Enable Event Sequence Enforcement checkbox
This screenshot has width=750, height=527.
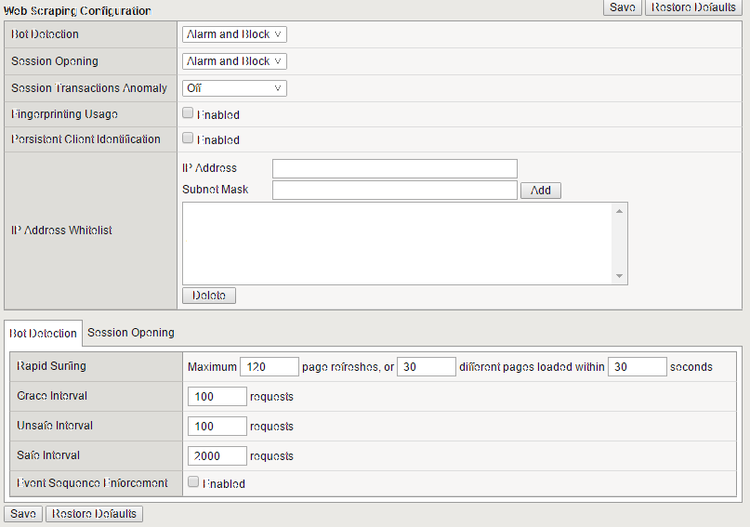193,483
